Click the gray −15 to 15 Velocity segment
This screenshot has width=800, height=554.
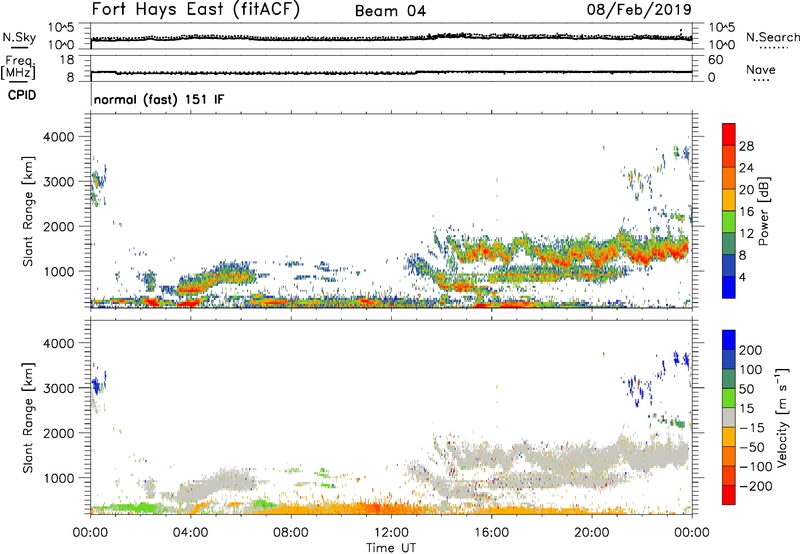click(729, 418)
